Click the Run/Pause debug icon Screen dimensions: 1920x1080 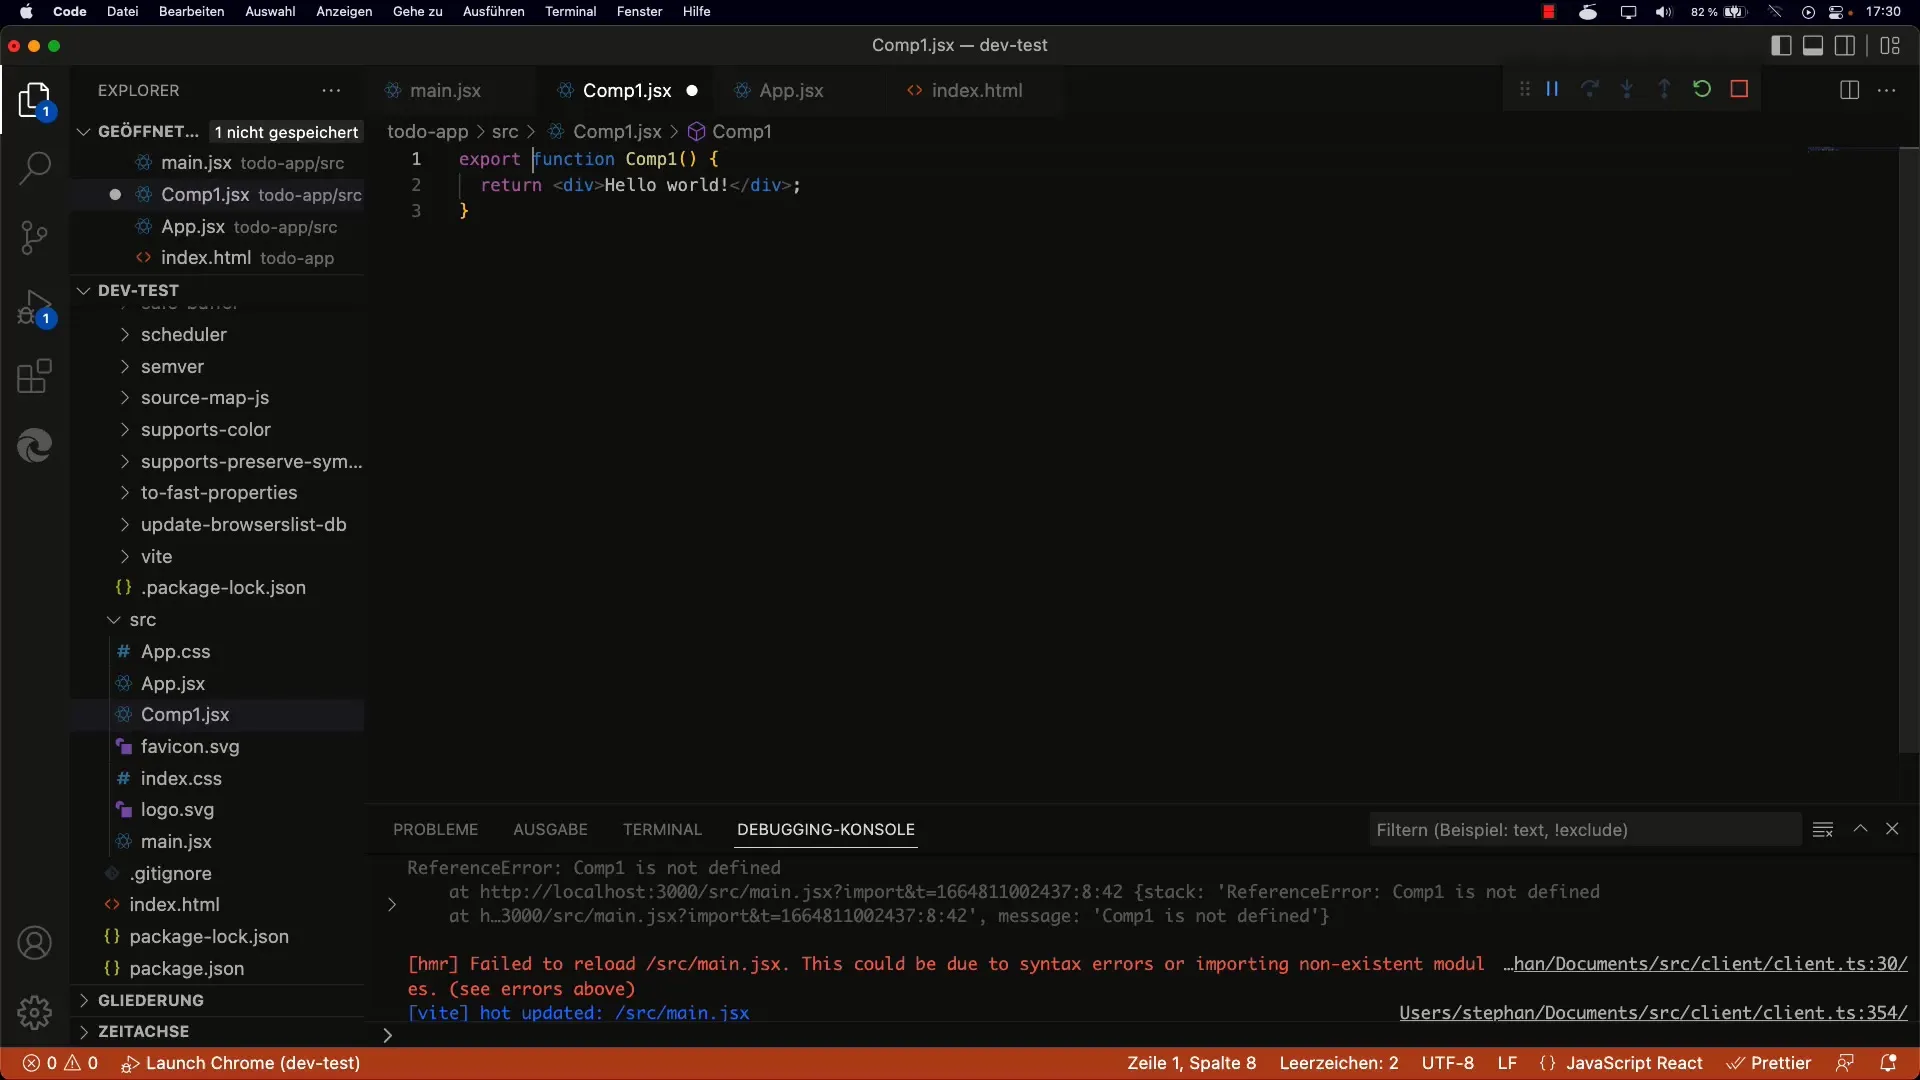click(1552, 88)
